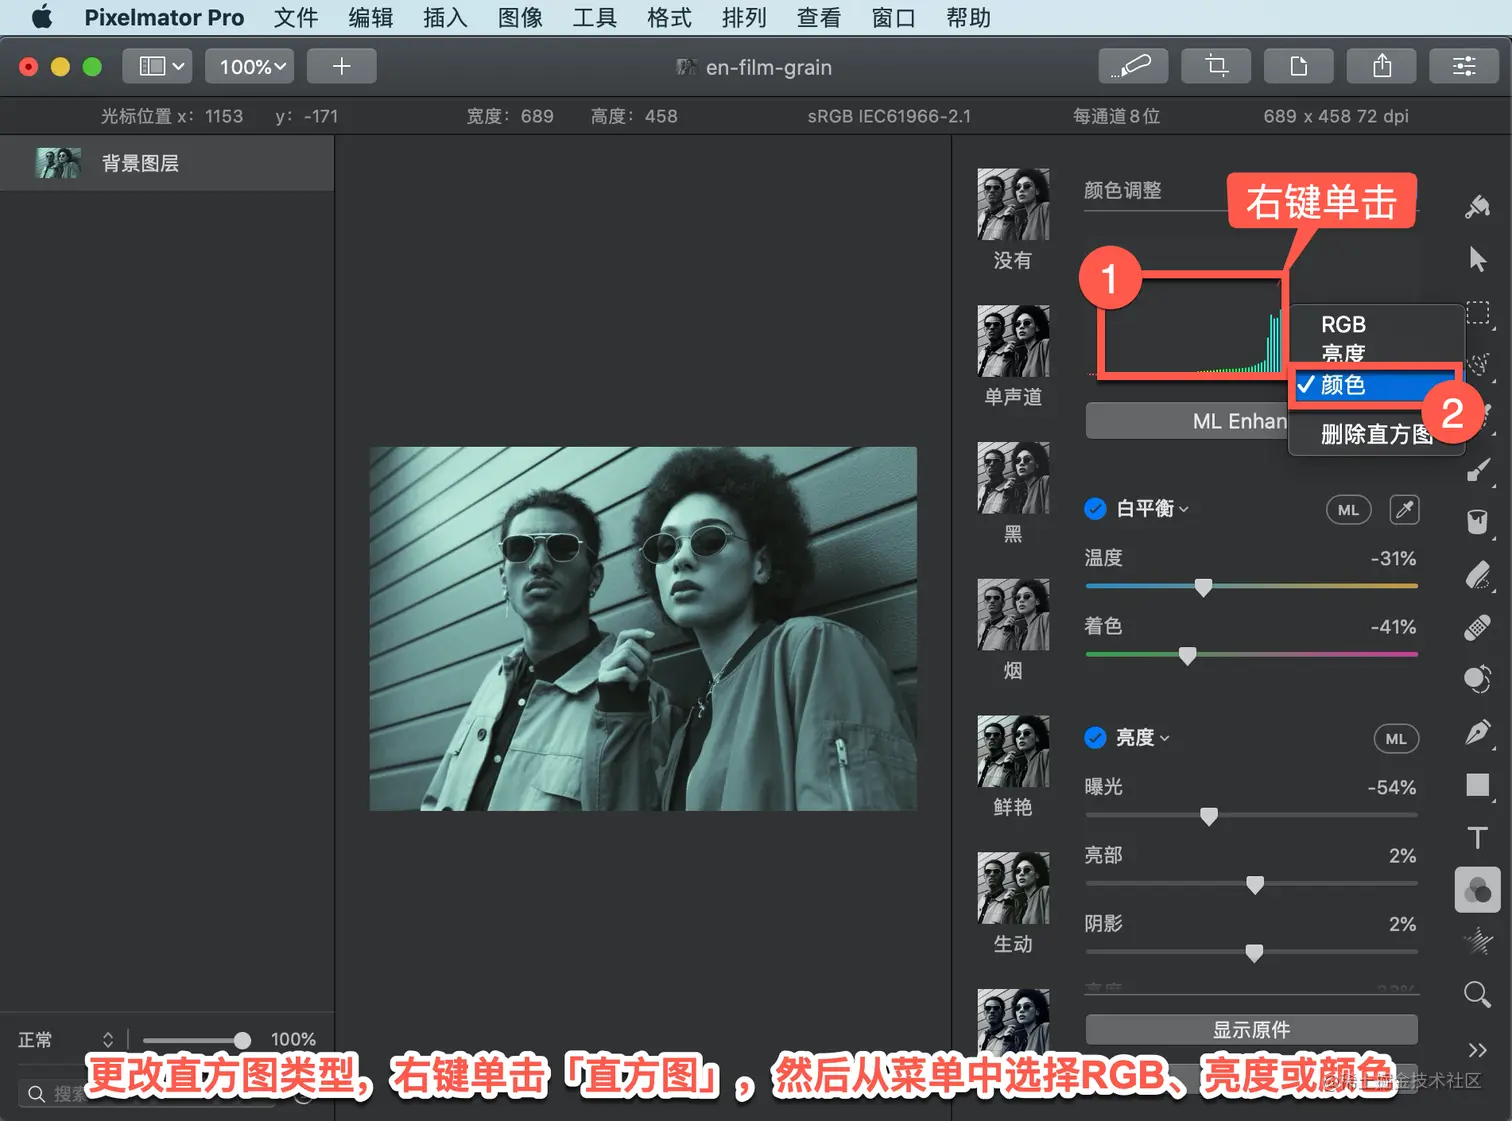The width and height of the screenshot is (1512, 1121).
Task: Toggle the 白平衡 adjustment checkbox
Action: point(1095,509)
